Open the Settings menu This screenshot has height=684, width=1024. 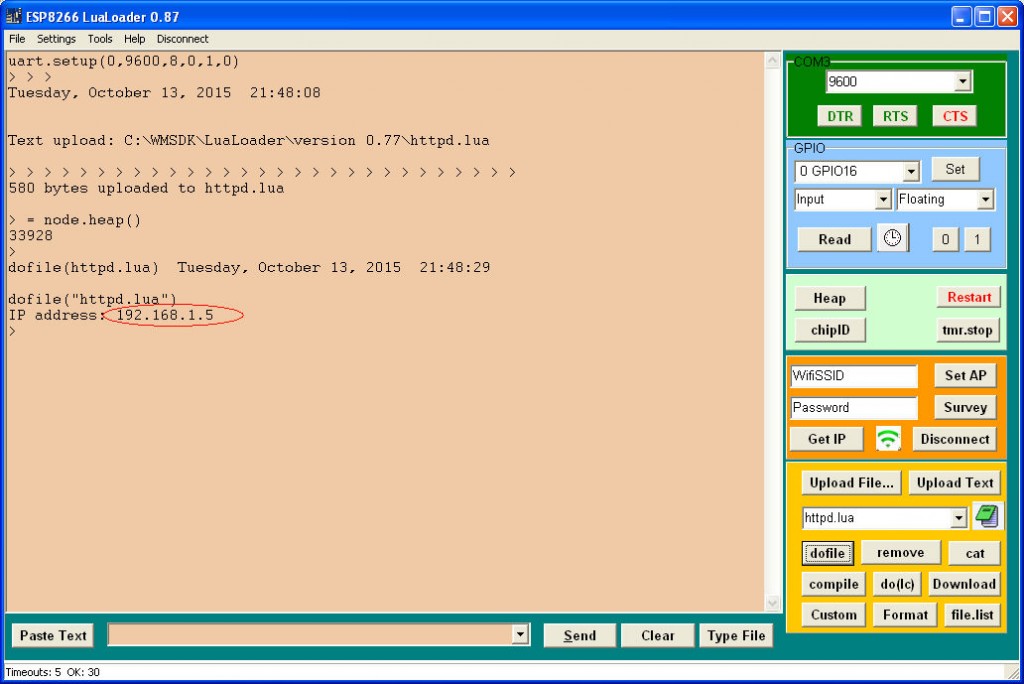tap(56, 38)
